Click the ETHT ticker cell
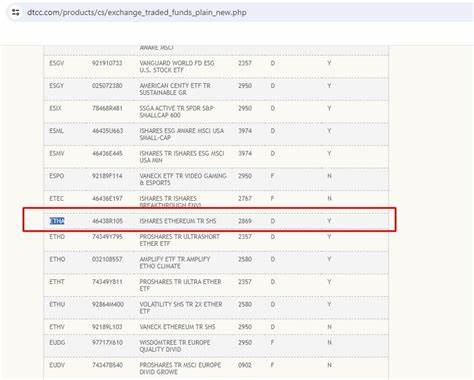The height and width of the screenshot is (380, 474). [x=57, y=282]
